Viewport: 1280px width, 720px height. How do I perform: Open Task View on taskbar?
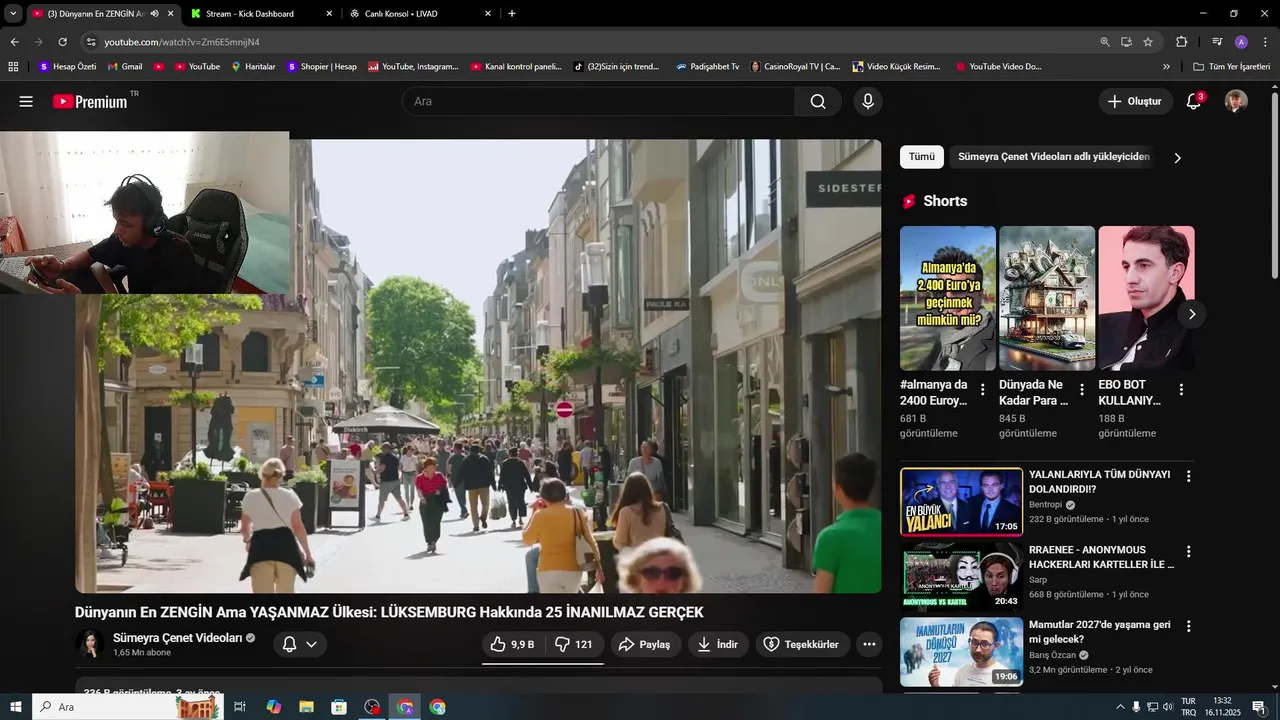pos(240,707)
